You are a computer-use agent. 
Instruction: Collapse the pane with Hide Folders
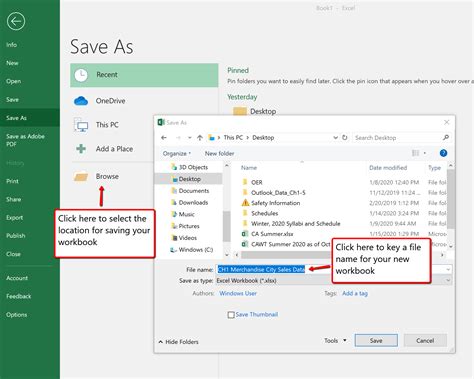coord(178,342)
